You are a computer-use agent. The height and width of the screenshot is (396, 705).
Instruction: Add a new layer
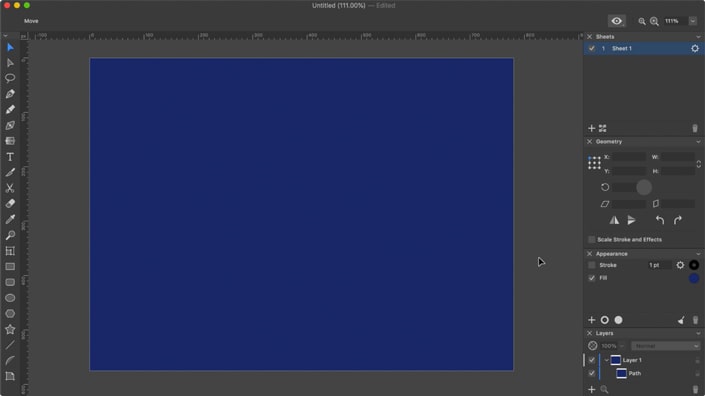coord(591,389)
